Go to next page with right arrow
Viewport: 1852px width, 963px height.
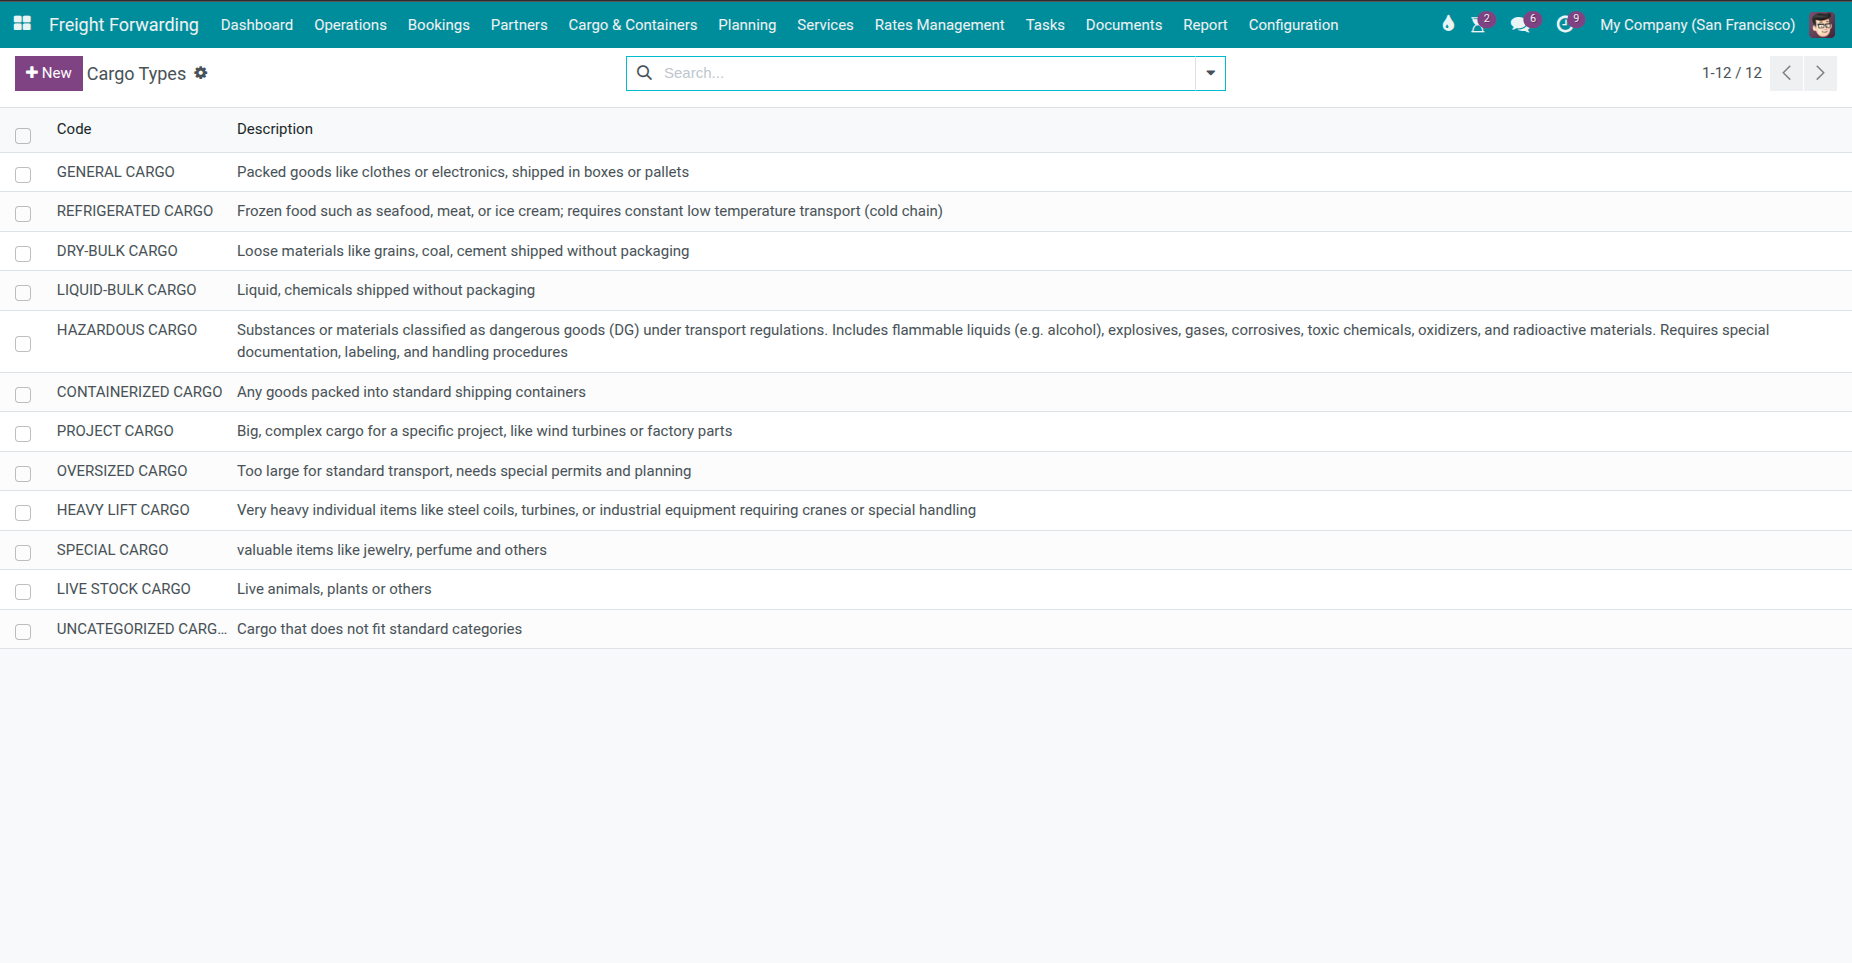pyautogui.click(x=1820, y=73)
